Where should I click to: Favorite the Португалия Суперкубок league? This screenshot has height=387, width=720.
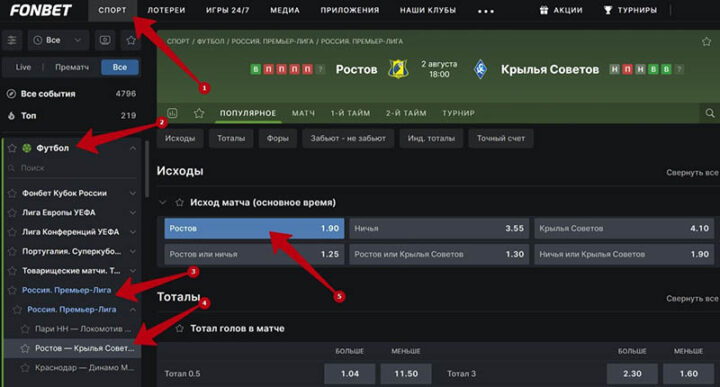12,252
